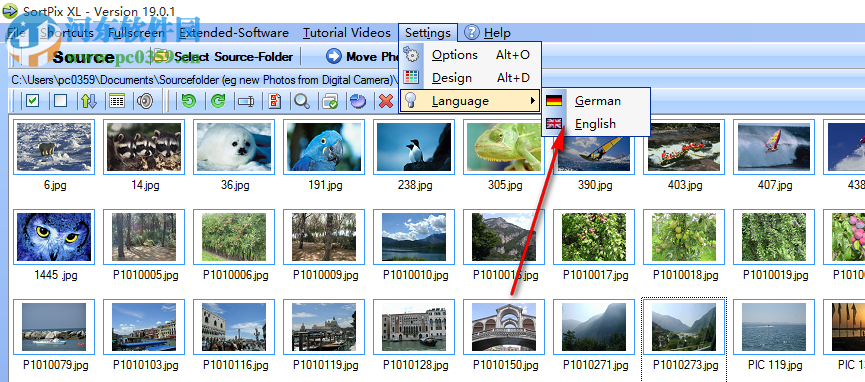Click the Move Photos button
This screenshot has height=382, width=865.
click(x=362, y=56)
